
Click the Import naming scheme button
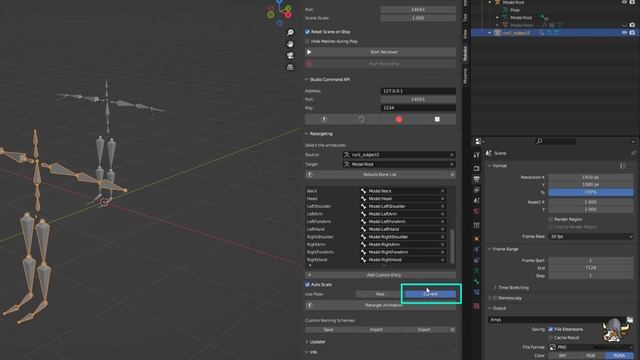click(376, 329)
